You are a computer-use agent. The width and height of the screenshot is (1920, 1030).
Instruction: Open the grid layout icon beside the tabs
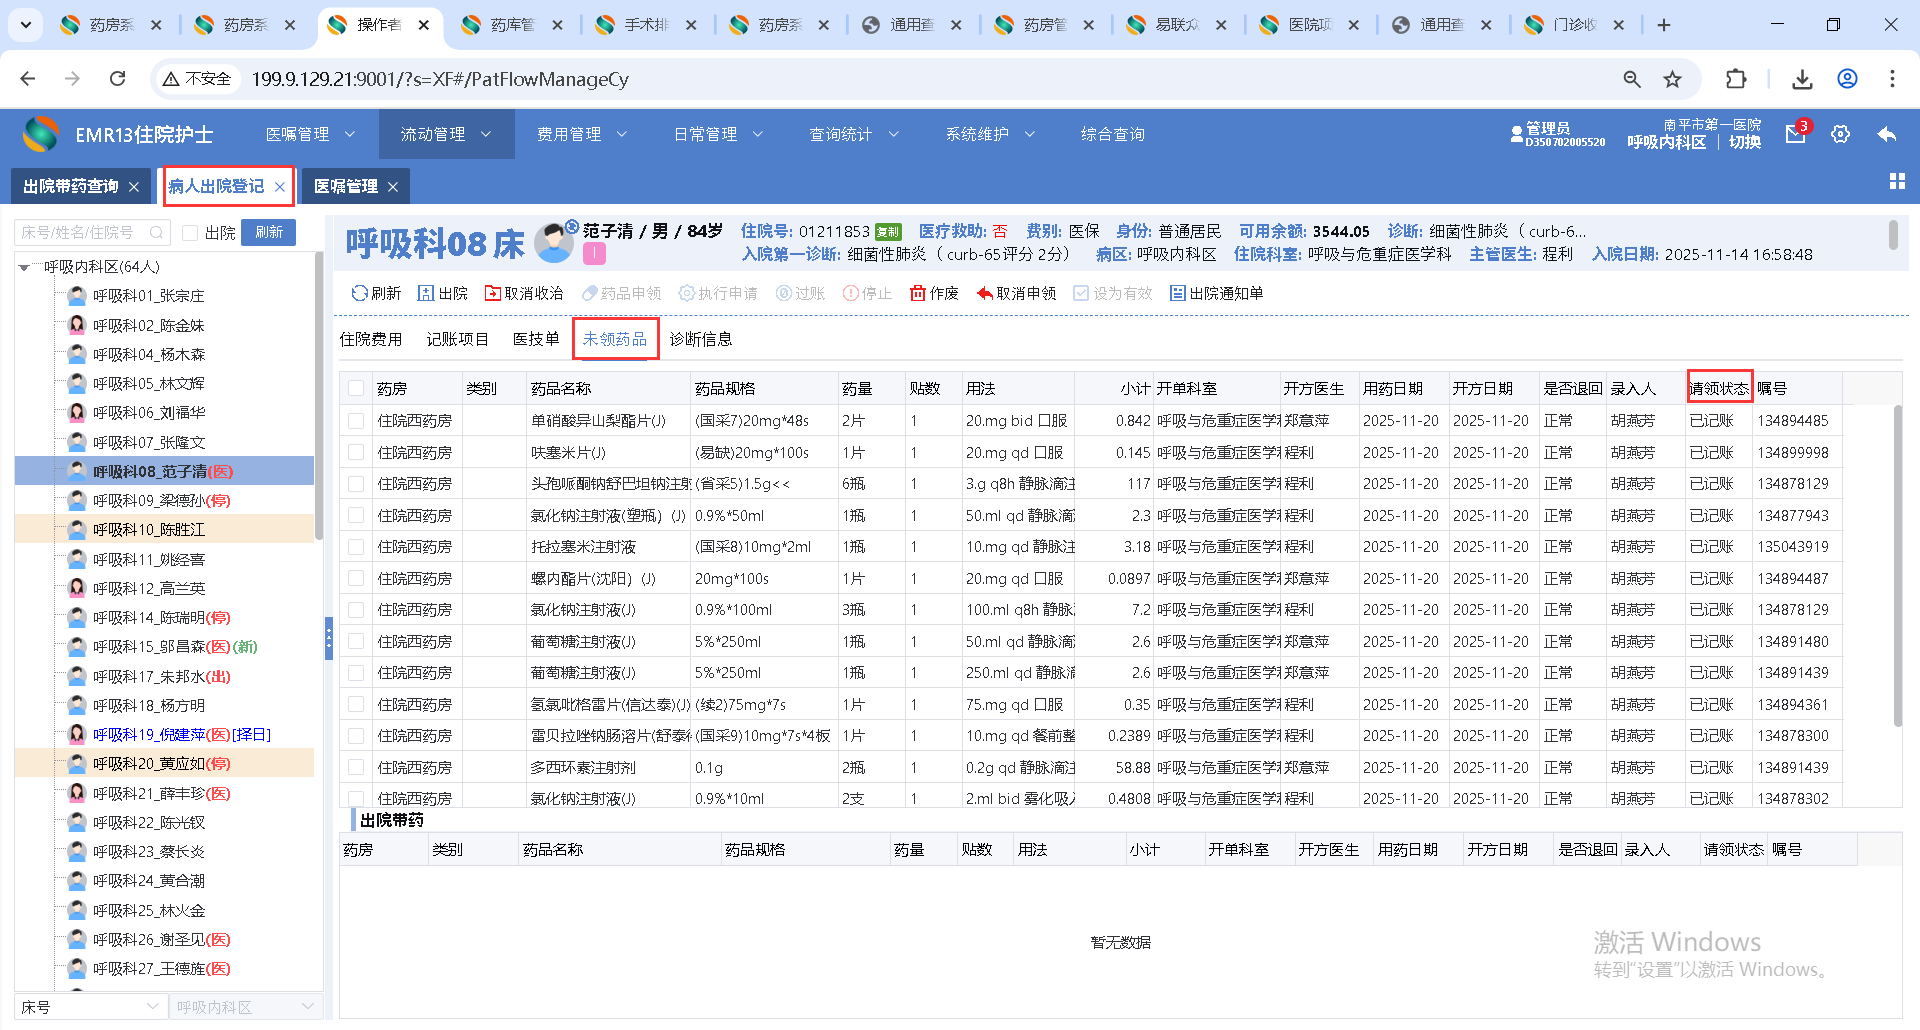point(1897,181)
